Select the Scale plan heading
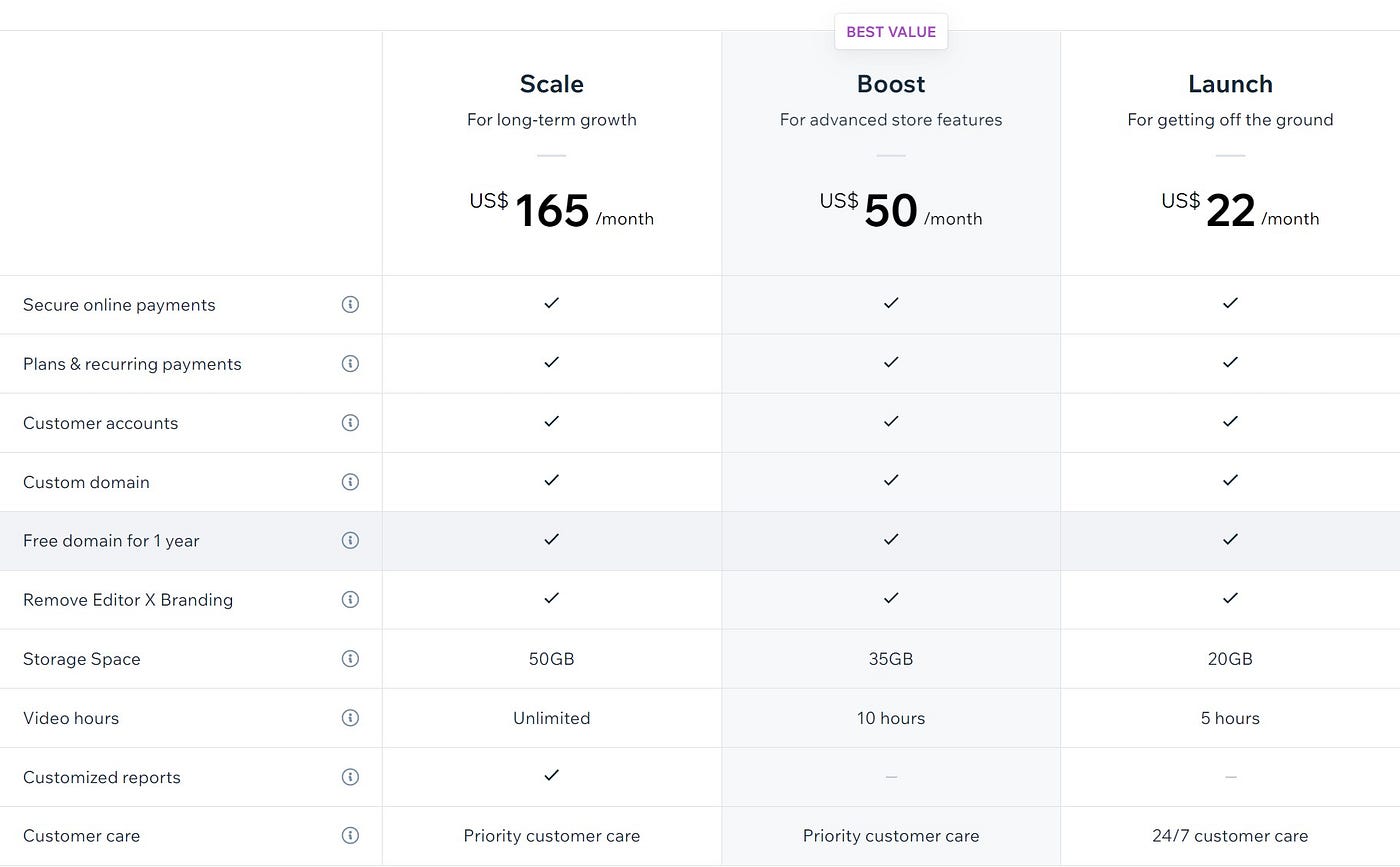This screenshot has height=867, width=1400. coord(552,84)
